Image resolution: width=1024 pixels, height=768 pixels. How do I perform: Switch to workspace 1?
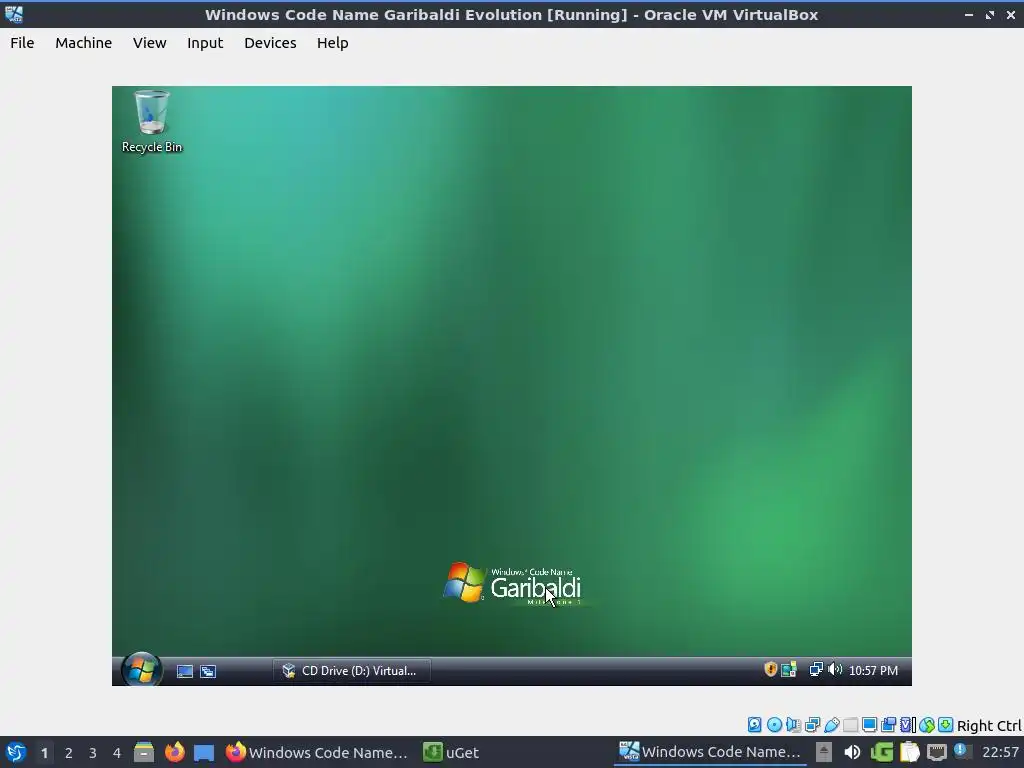pos(44,753)
